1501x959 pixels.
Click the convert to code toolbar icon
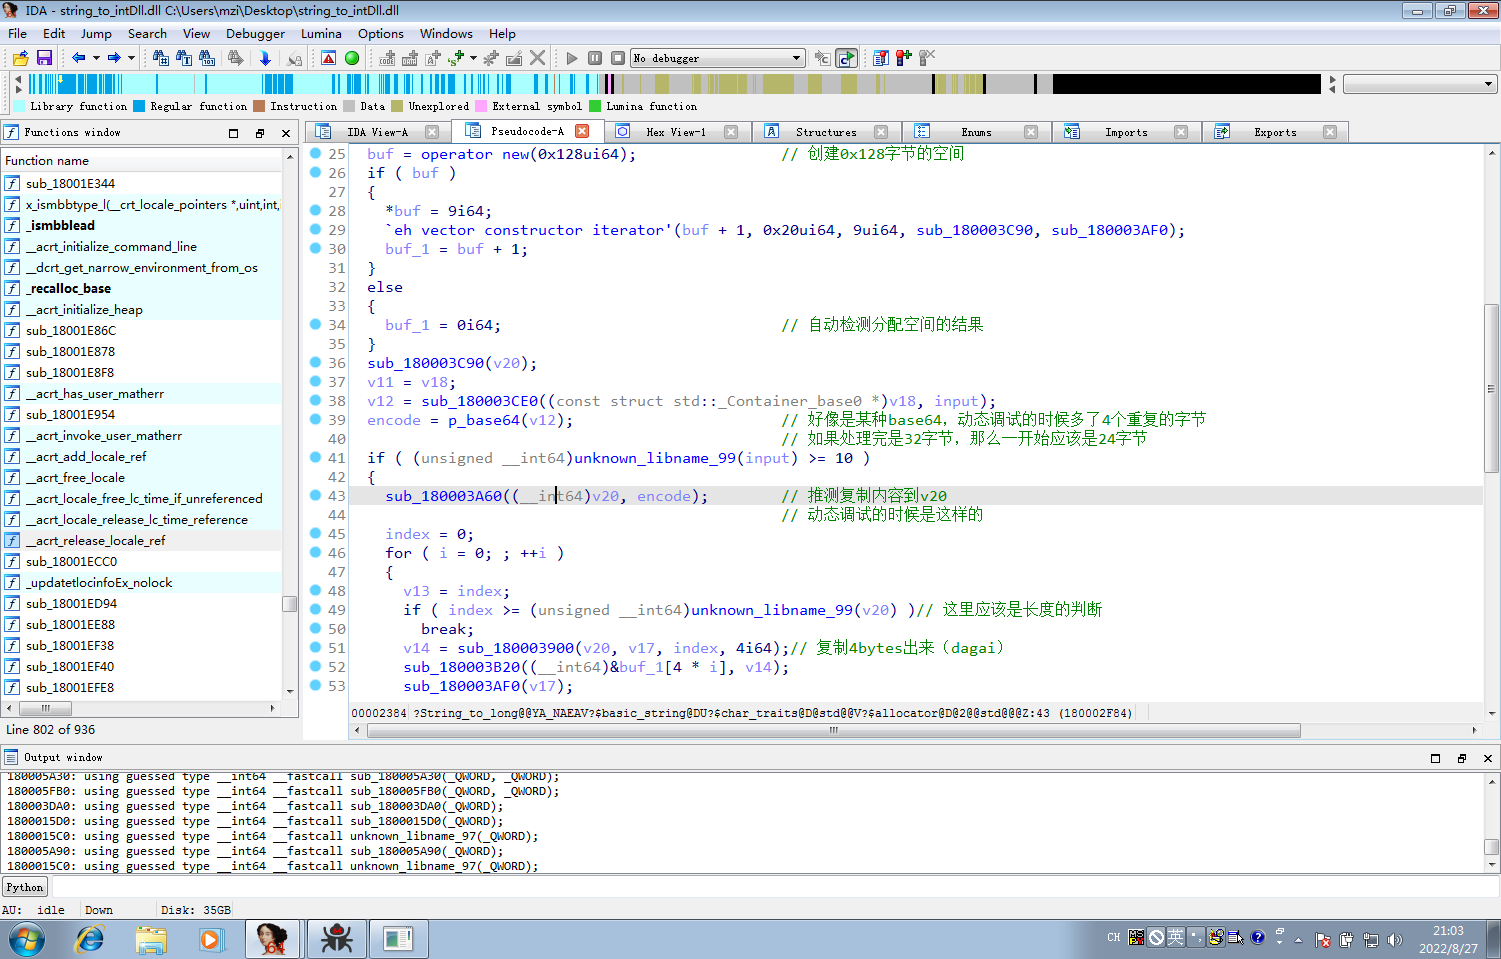[388, 58]
